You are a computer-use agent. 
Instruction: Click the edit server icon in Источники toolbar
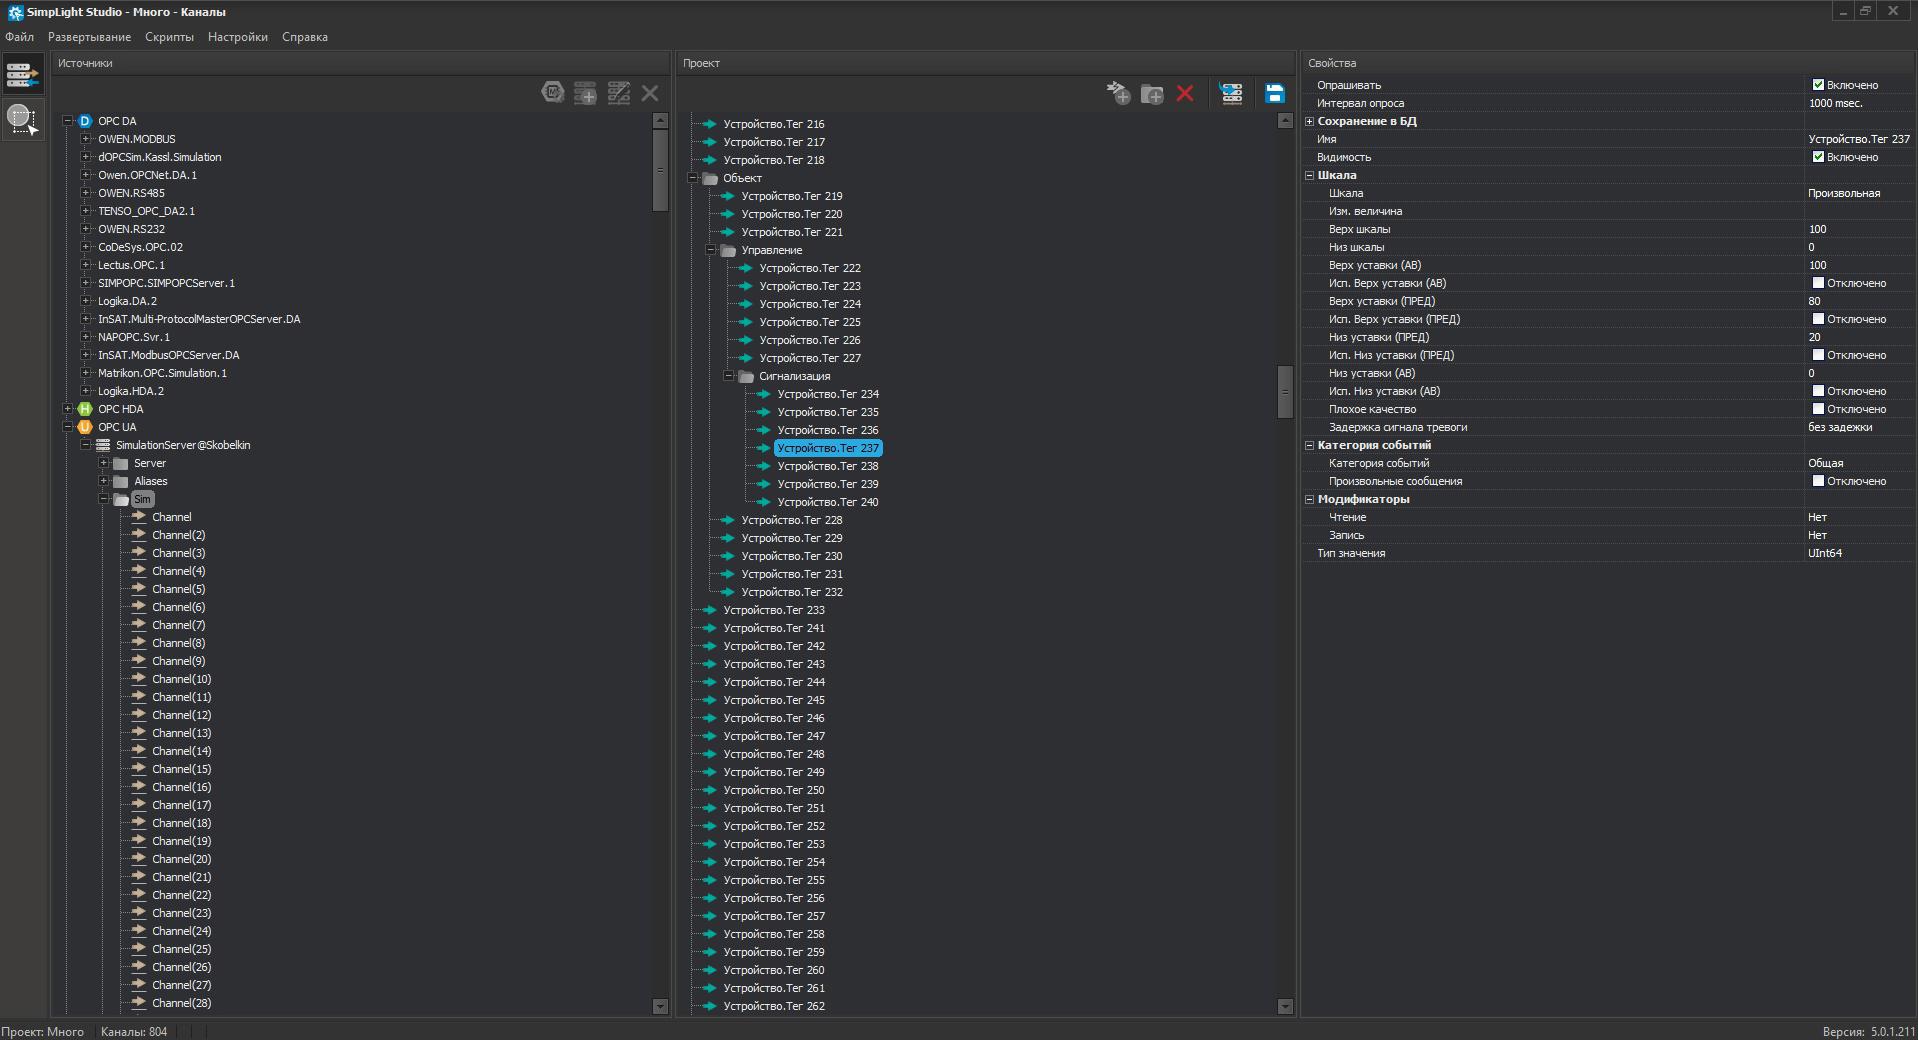coord(619,93)
